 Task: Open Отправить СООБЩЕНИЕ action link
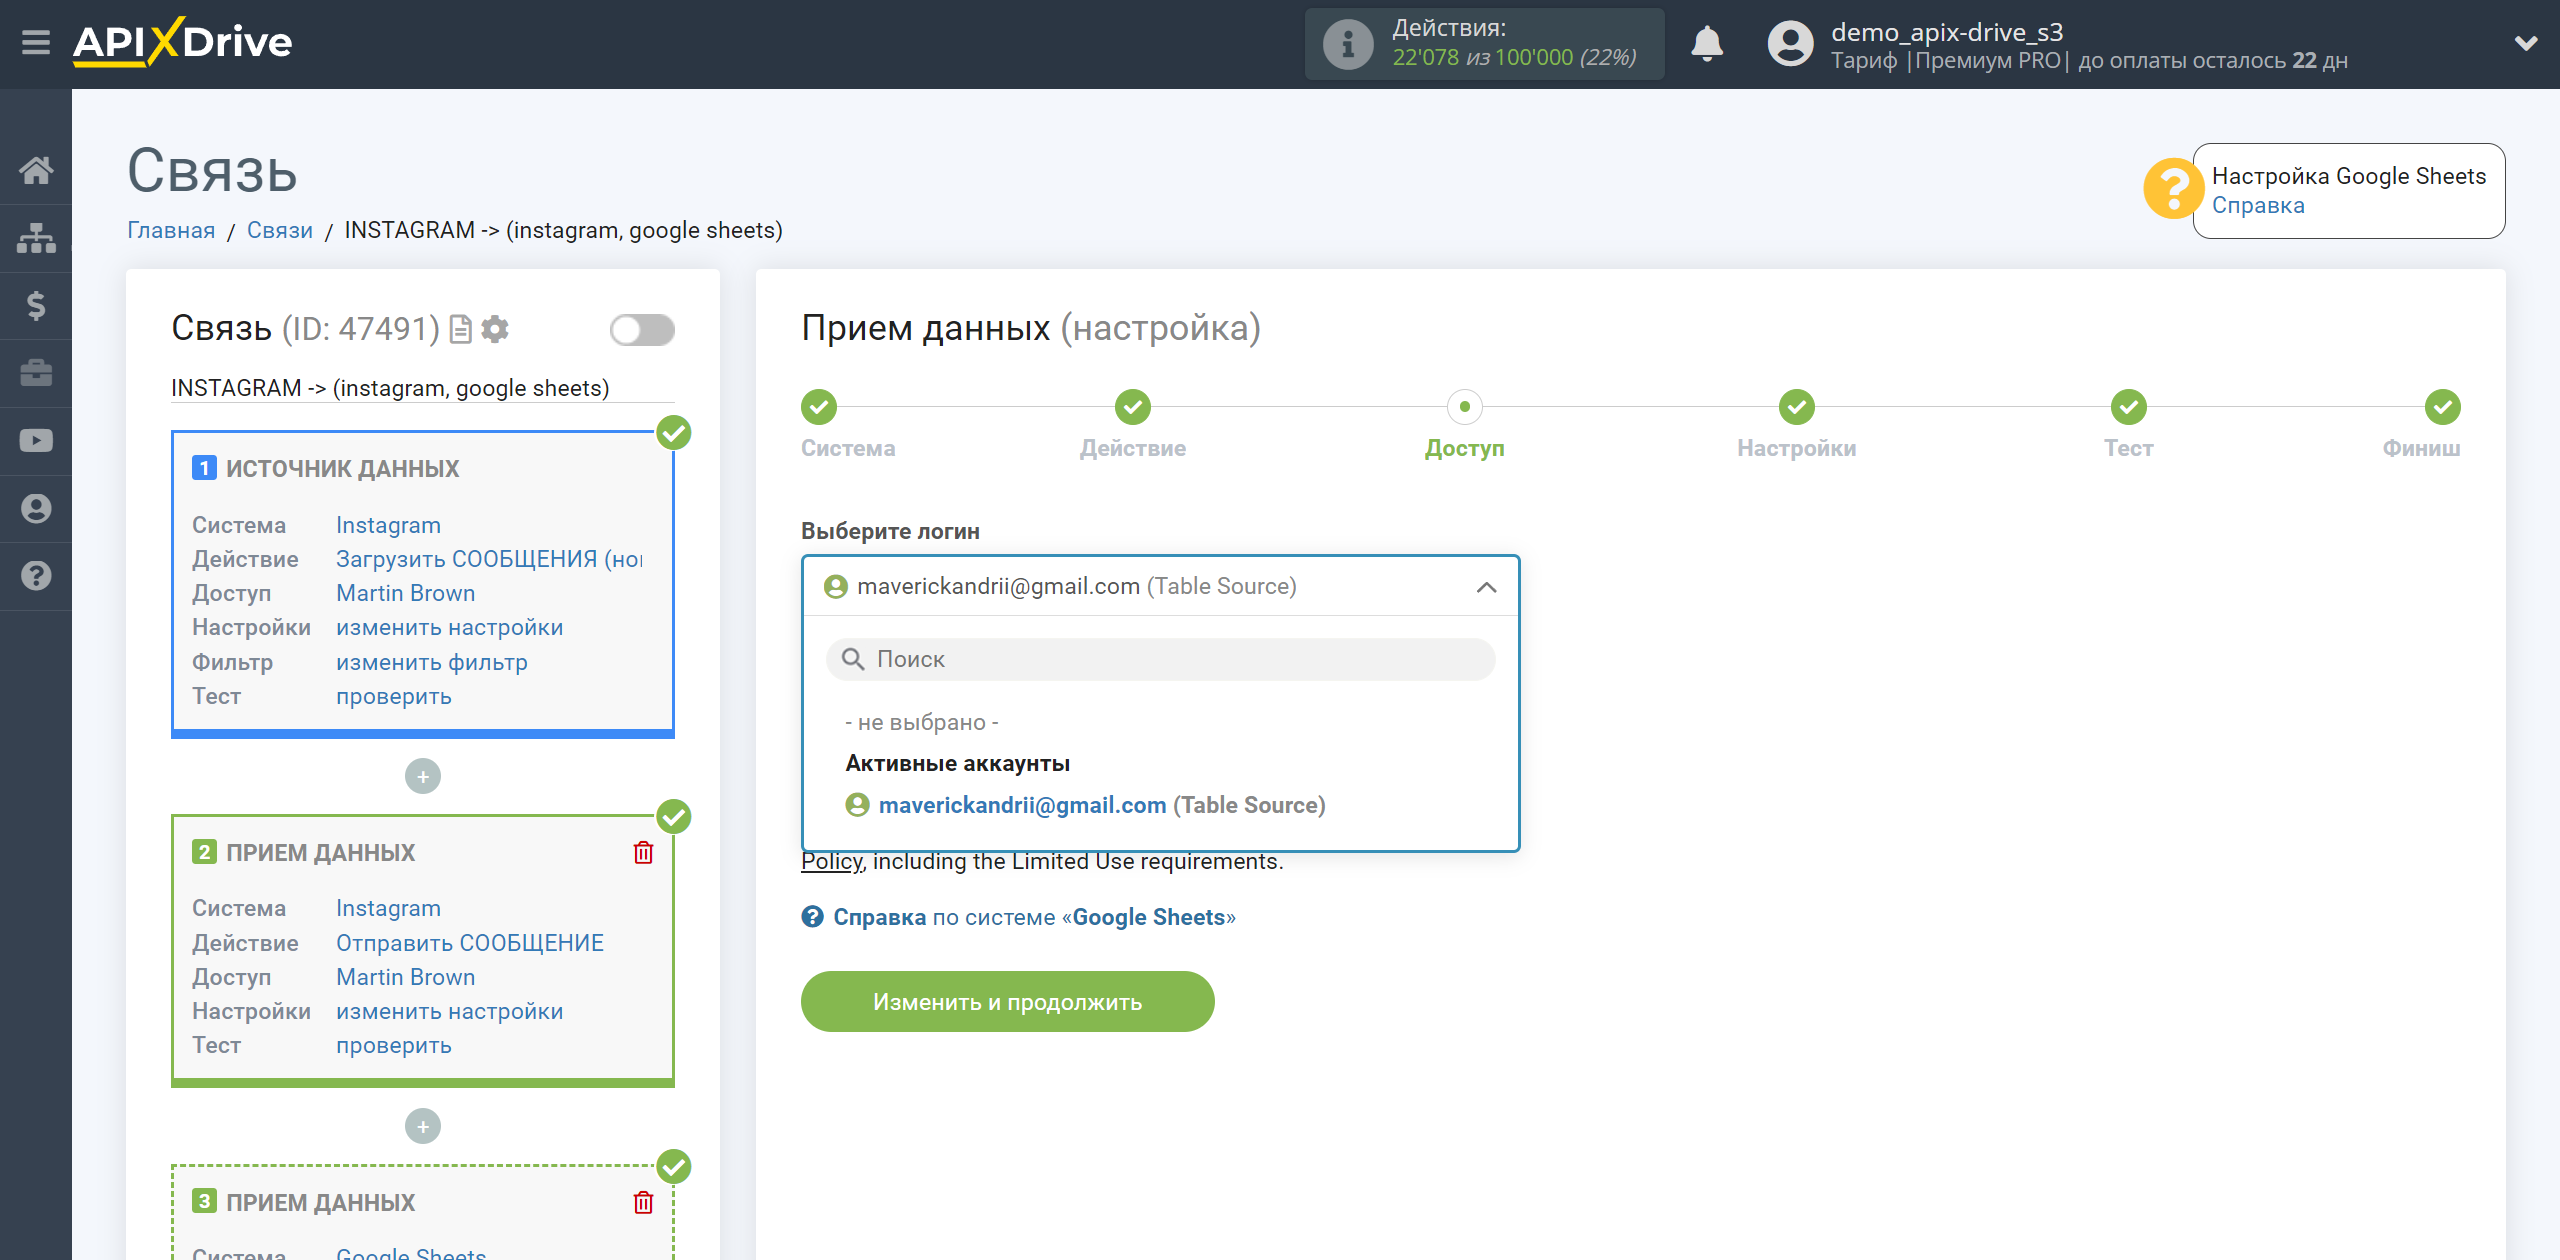pos(469,943)
